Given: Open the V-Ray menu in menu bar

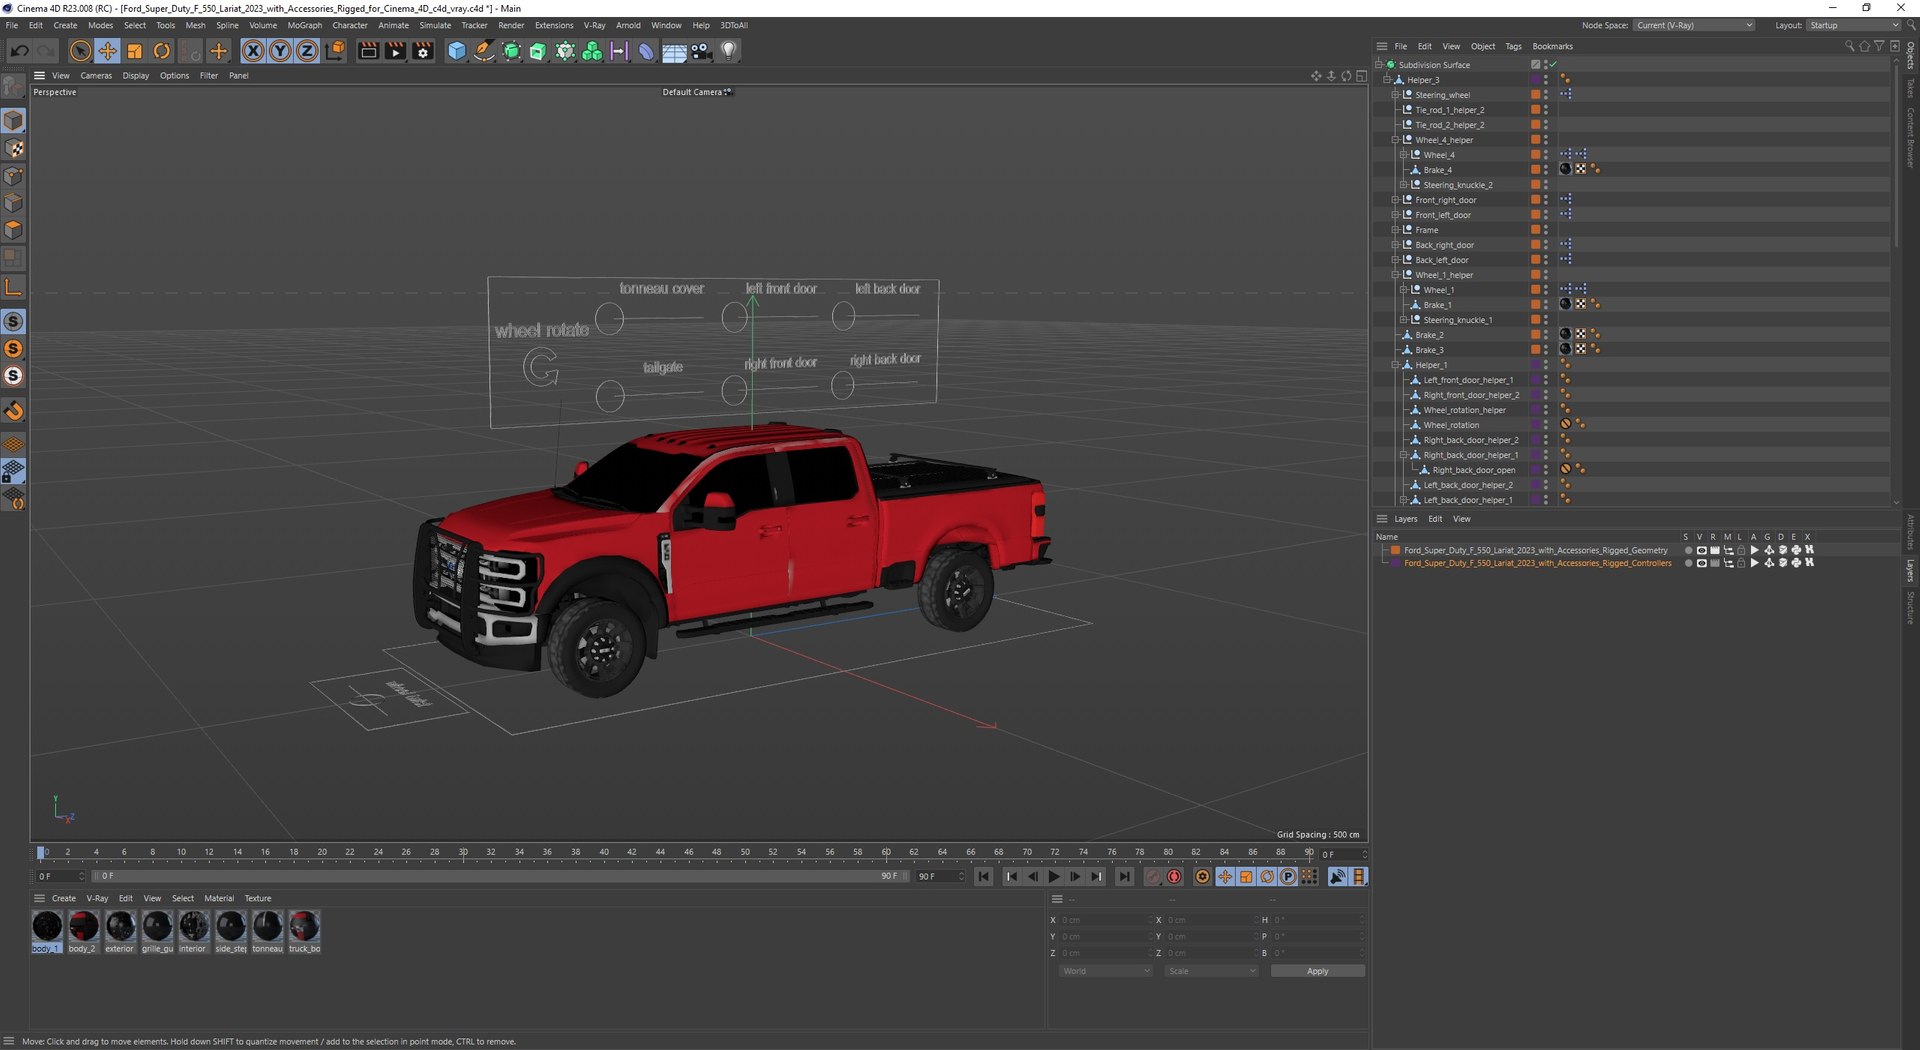Looking at the screenshot, I should [594, 25].
